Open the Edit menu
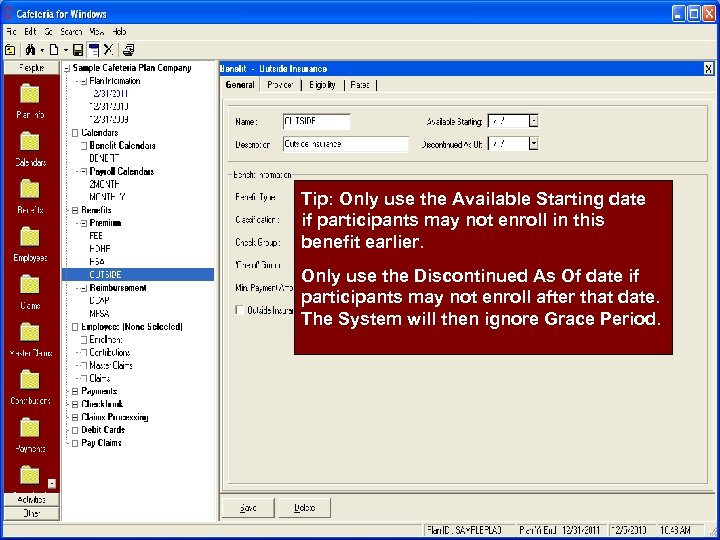720x540 pixels. (30, 32)
